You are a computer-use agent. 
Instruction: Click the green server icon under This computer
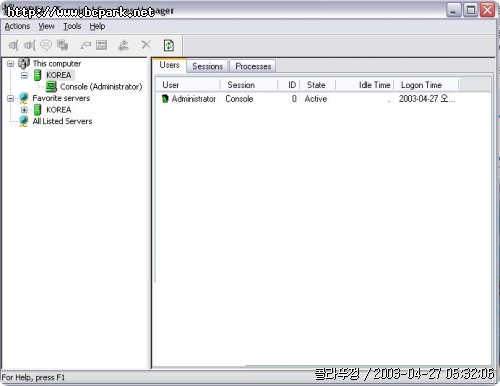[x=38, y=75]
